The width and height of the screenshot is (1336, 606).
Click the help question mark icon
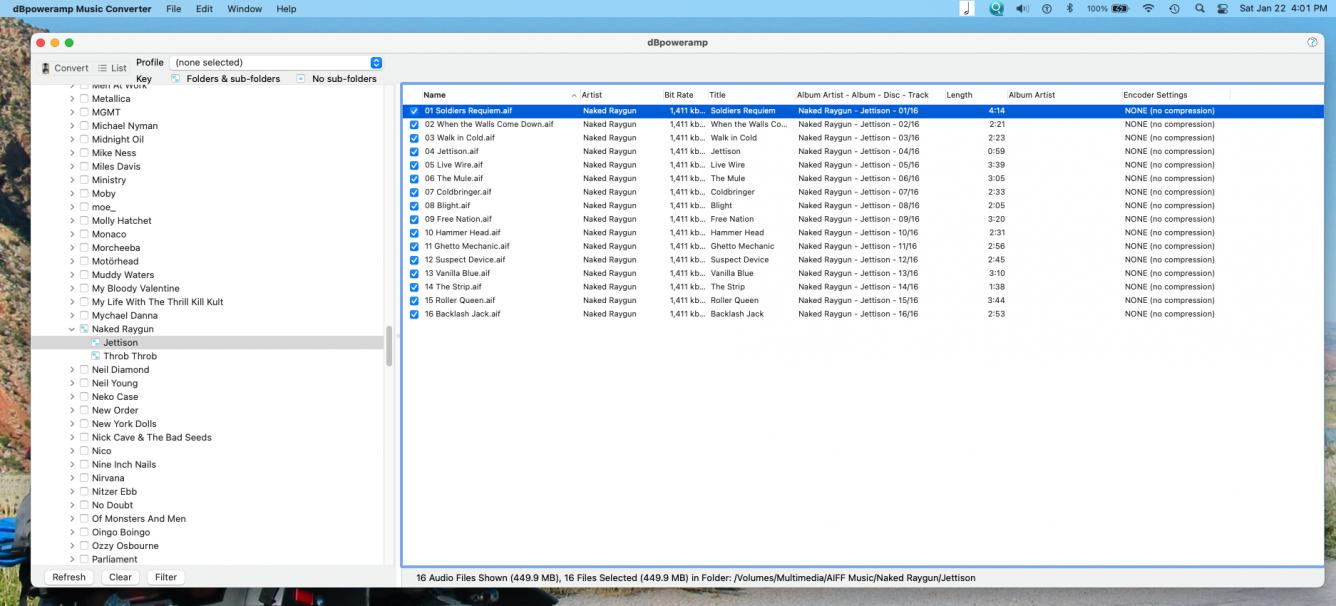pos(1312,42)
